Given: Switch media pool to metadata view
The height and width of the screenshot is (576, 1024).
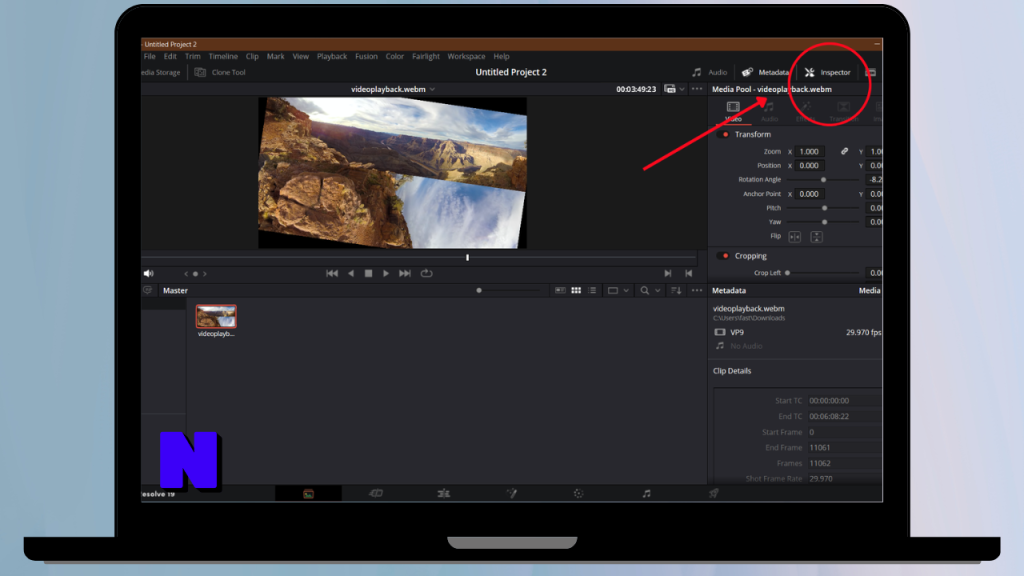Looking at the screenshot, I should pos(560,291).
